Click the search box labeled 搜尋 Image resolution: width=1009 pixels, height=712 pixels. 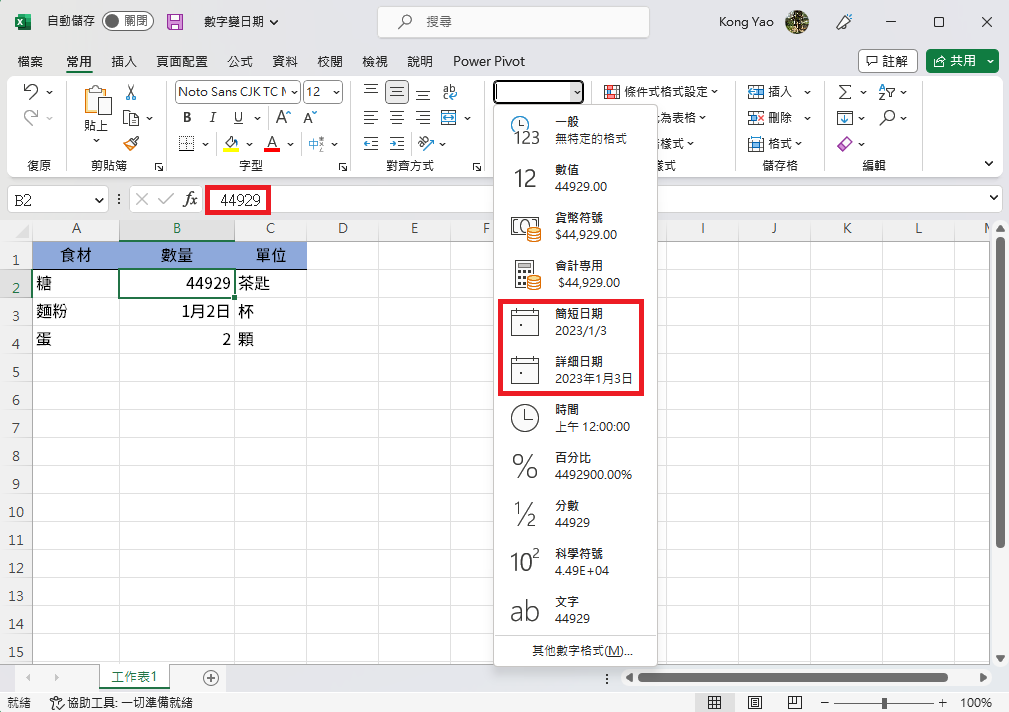[512, 22]
